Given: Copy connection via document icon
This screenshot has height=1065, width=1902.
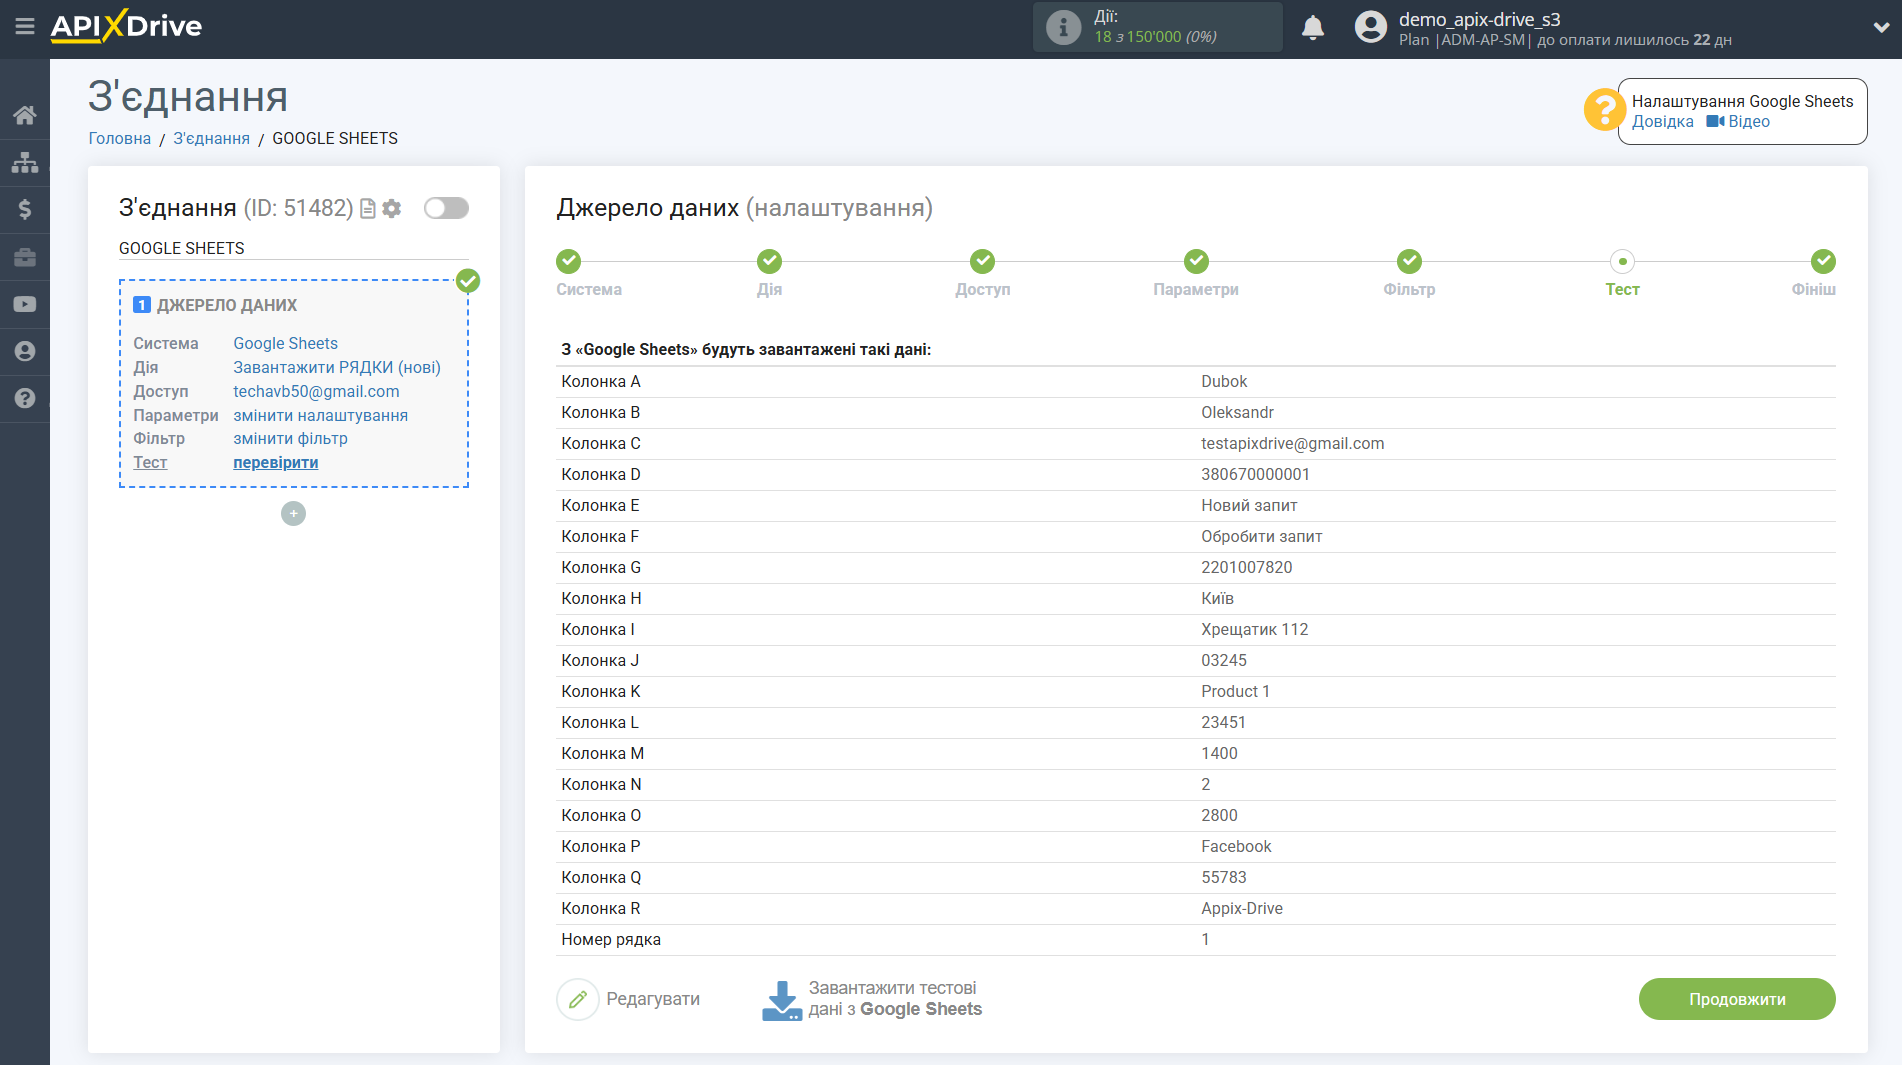Looking at the screenshot, I should (368, 208).
